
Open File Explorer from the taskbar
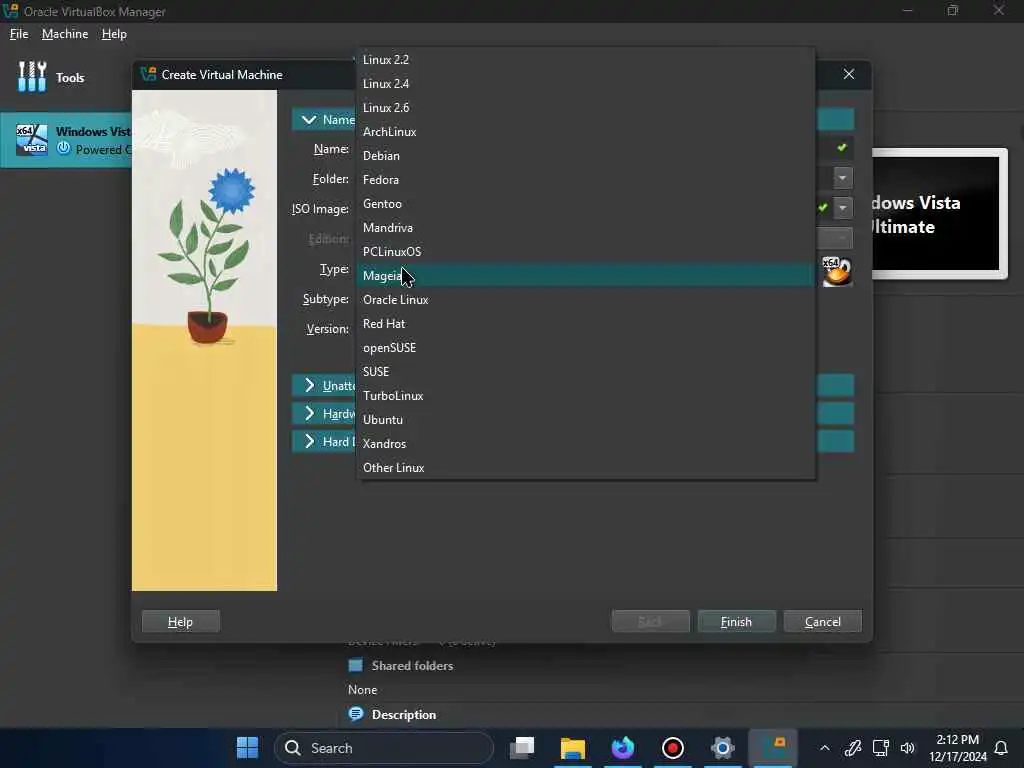[573, 748]
